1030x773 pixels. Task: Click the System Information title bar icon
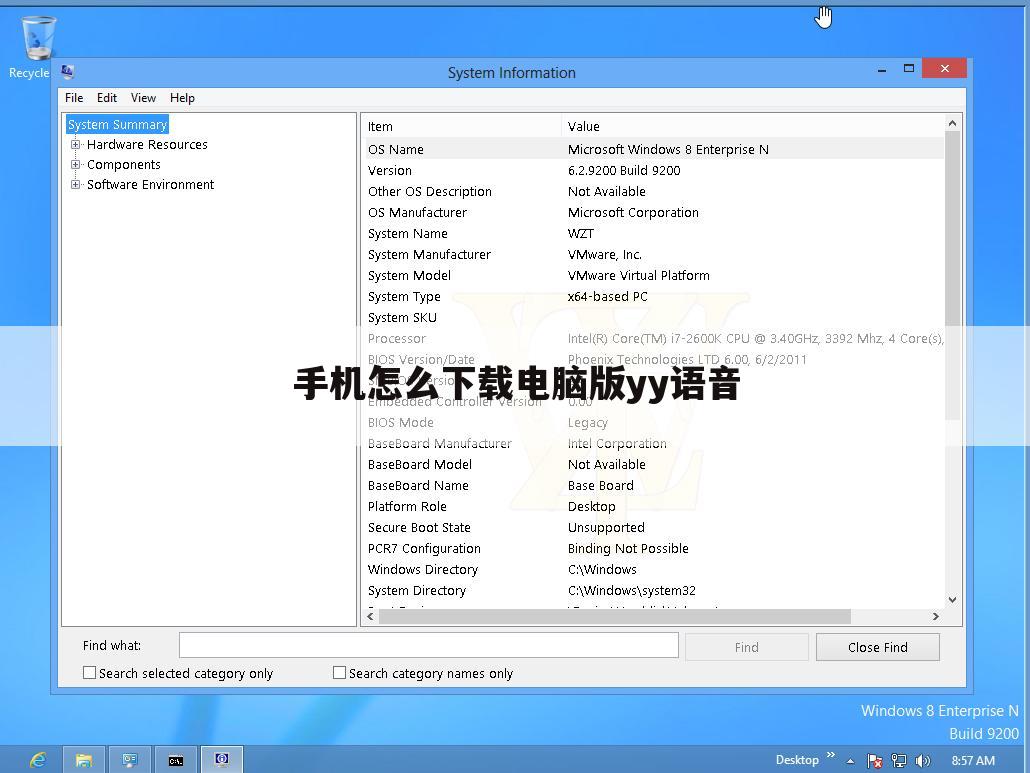(x=67, y=72)
